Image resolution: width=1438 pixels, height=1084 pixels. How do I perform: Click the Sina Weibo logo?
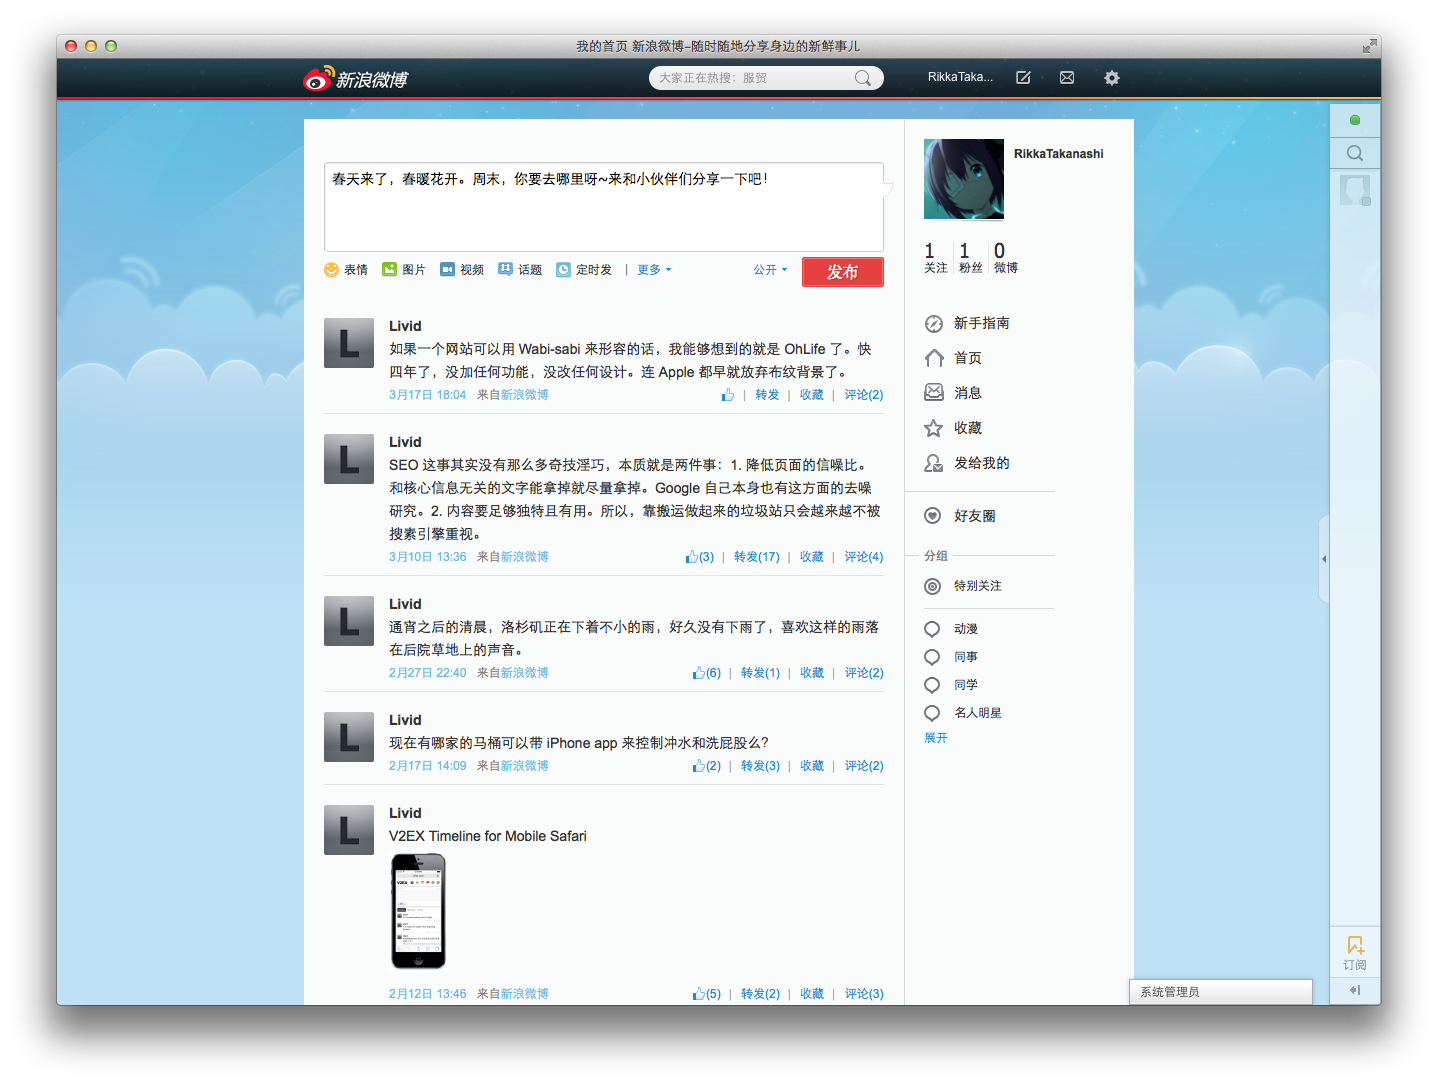coord(356,78)
